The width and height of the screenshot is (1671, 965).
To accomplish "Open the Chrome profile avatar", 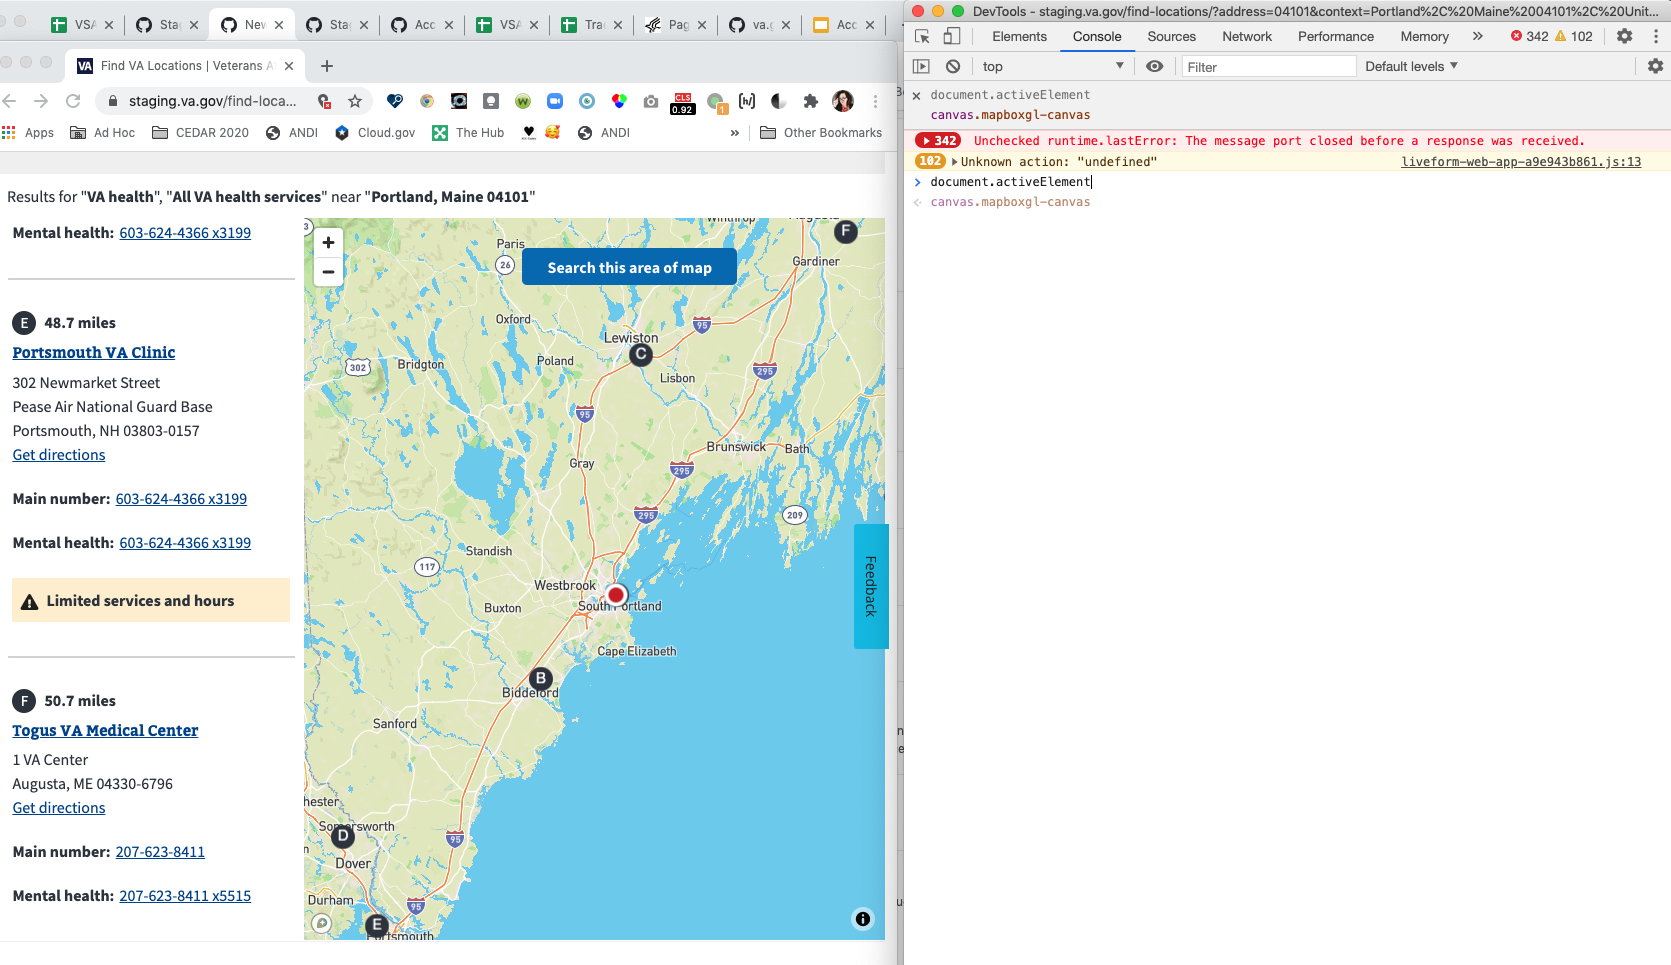I will click(843, 101).
